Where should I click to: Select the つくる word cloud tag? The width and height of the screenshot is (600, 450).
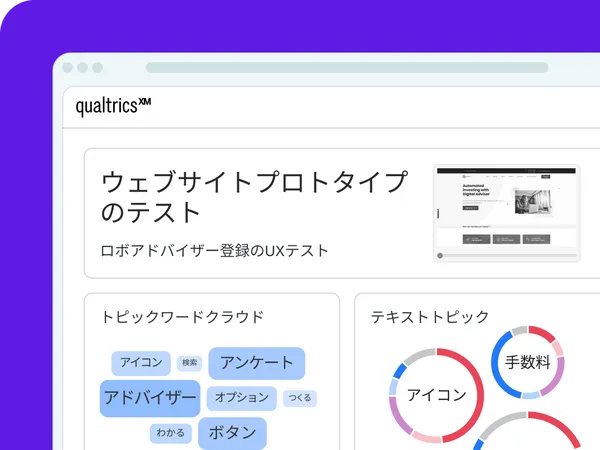coord(300,398)
